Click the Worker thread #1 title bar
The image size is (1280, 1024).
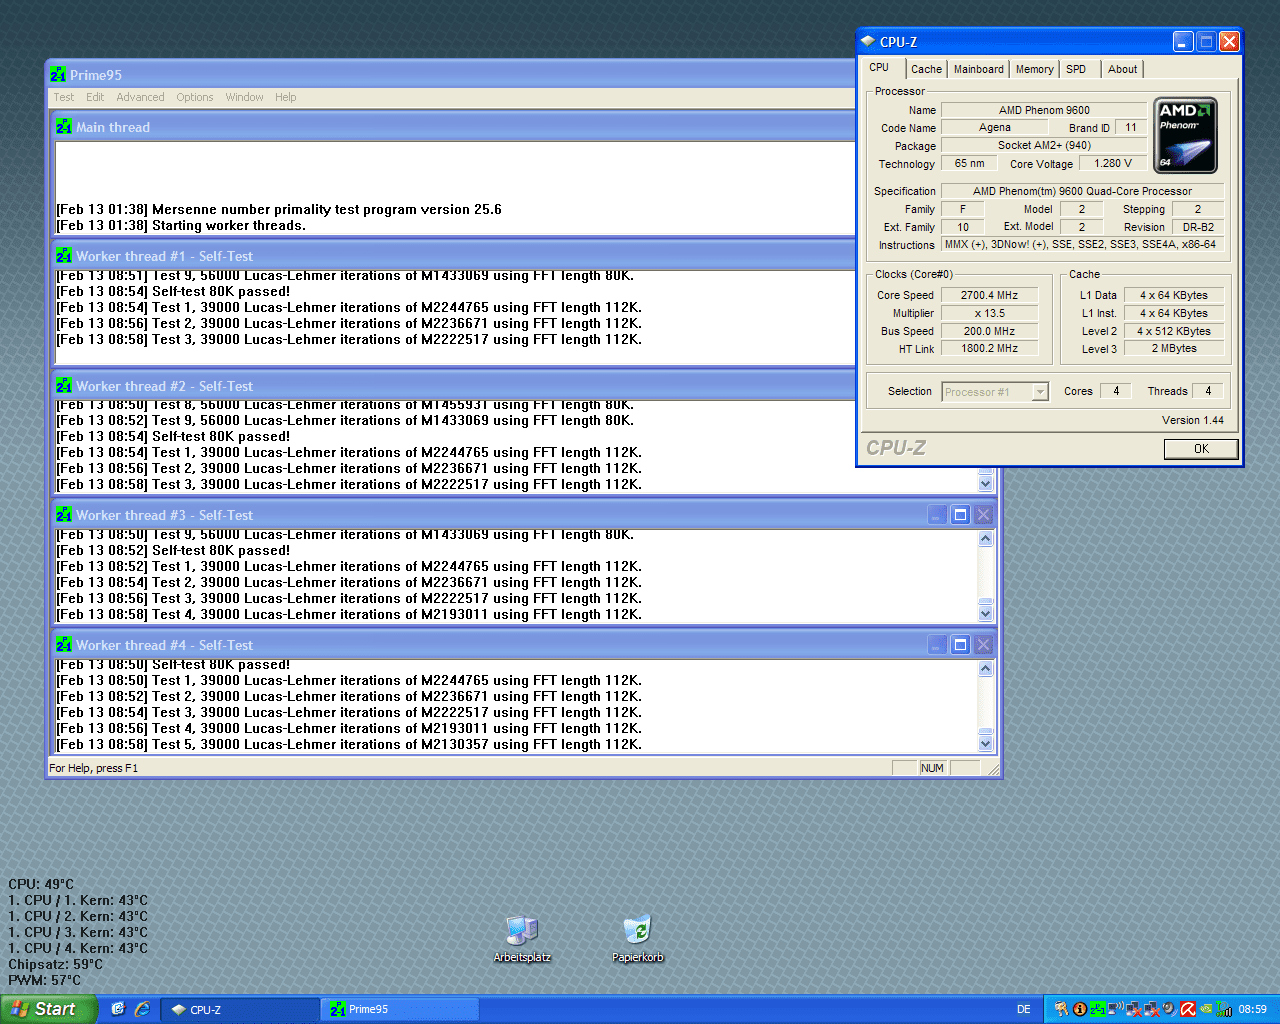pos(452,256)
